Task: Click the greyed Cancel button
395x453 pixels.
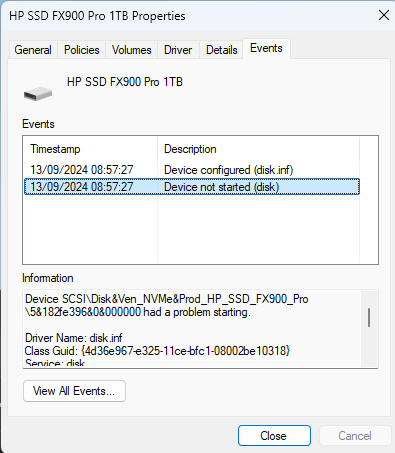Action: [355, 435]
